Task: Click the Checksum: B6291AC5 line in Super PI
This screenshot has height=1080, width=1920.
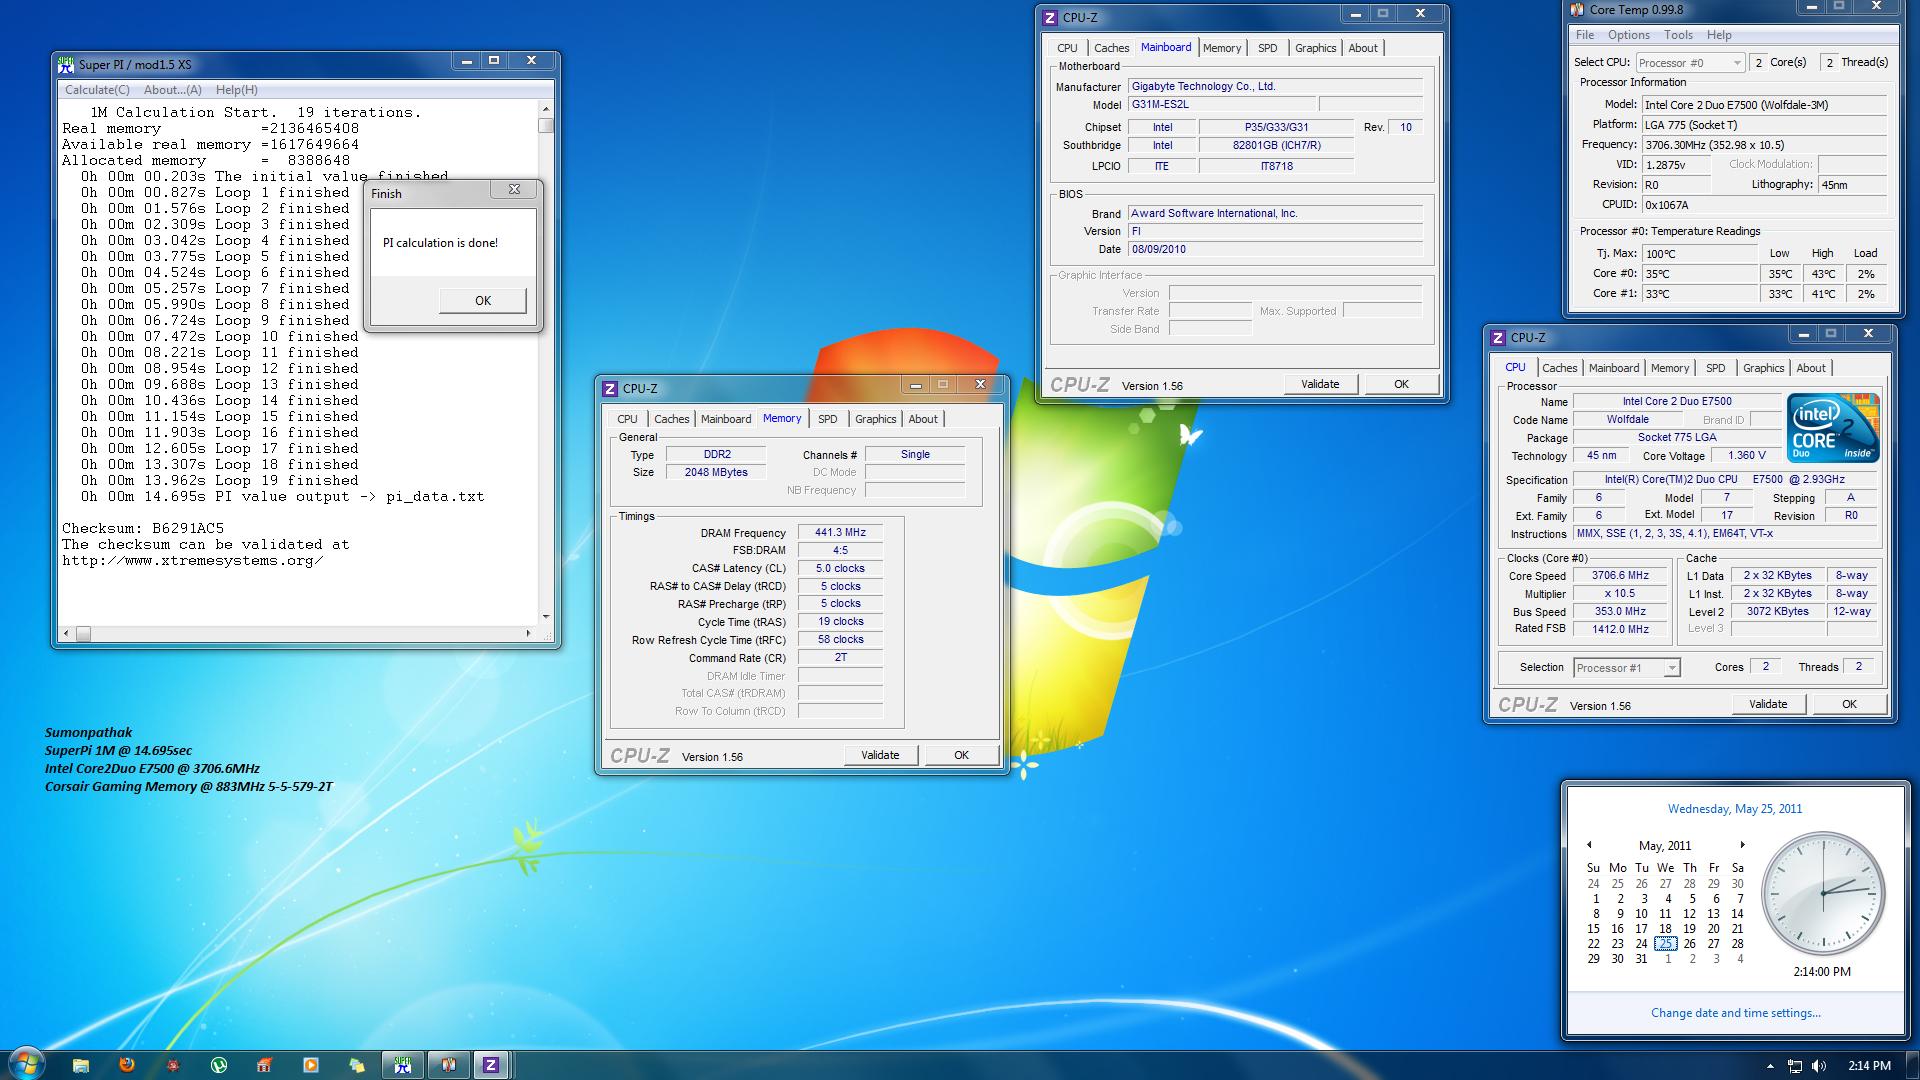Action: pos(143,528)
